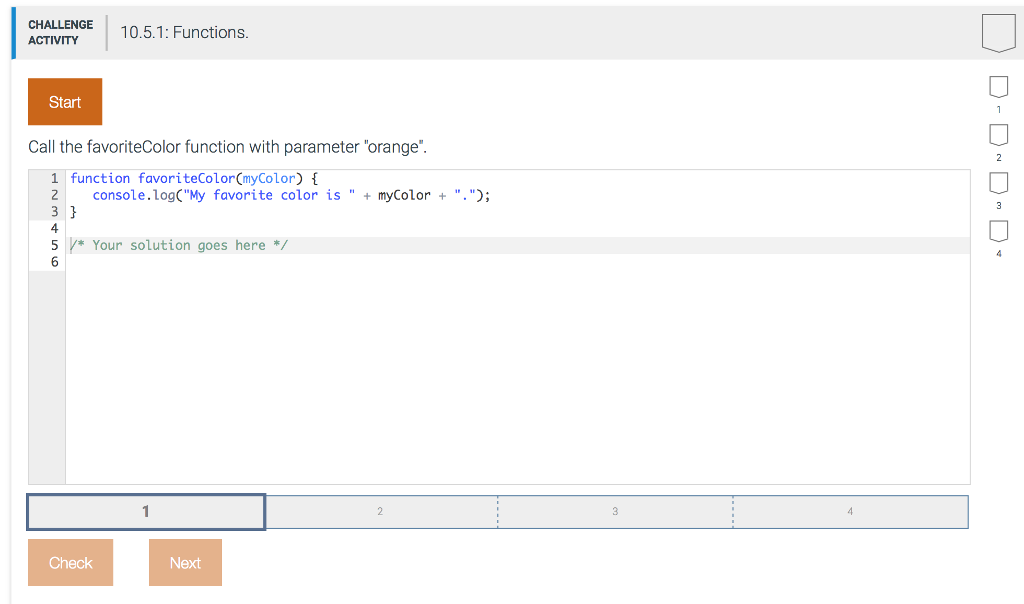
Task: Click line number 5 in the gutter
Action: [x=54, y=244]
